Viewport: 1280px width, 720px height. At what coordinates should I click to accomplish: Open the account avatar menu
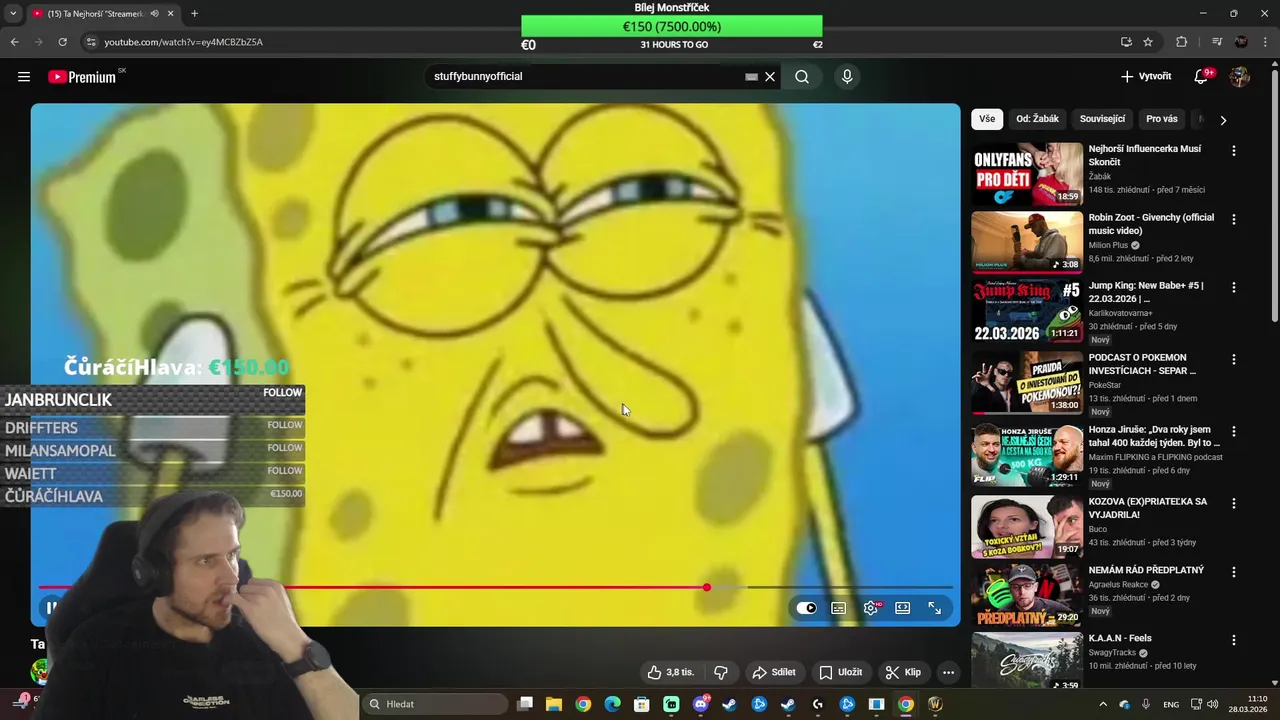tap(1240, 77)
